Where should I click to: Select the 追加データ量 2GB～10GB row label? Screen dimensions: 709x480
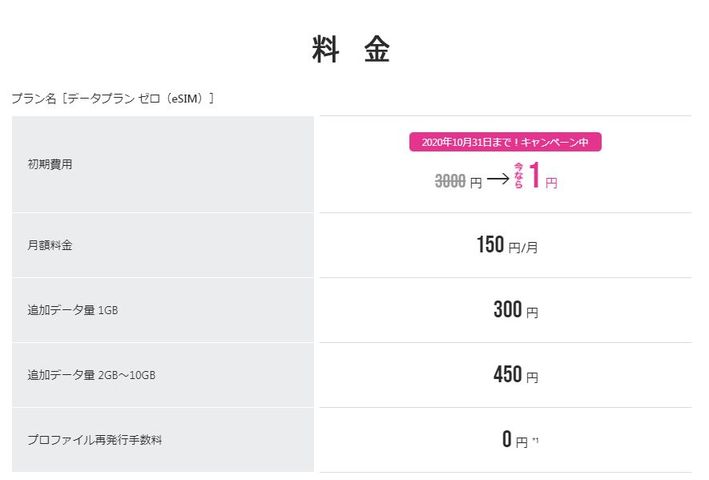coord(92,375)
